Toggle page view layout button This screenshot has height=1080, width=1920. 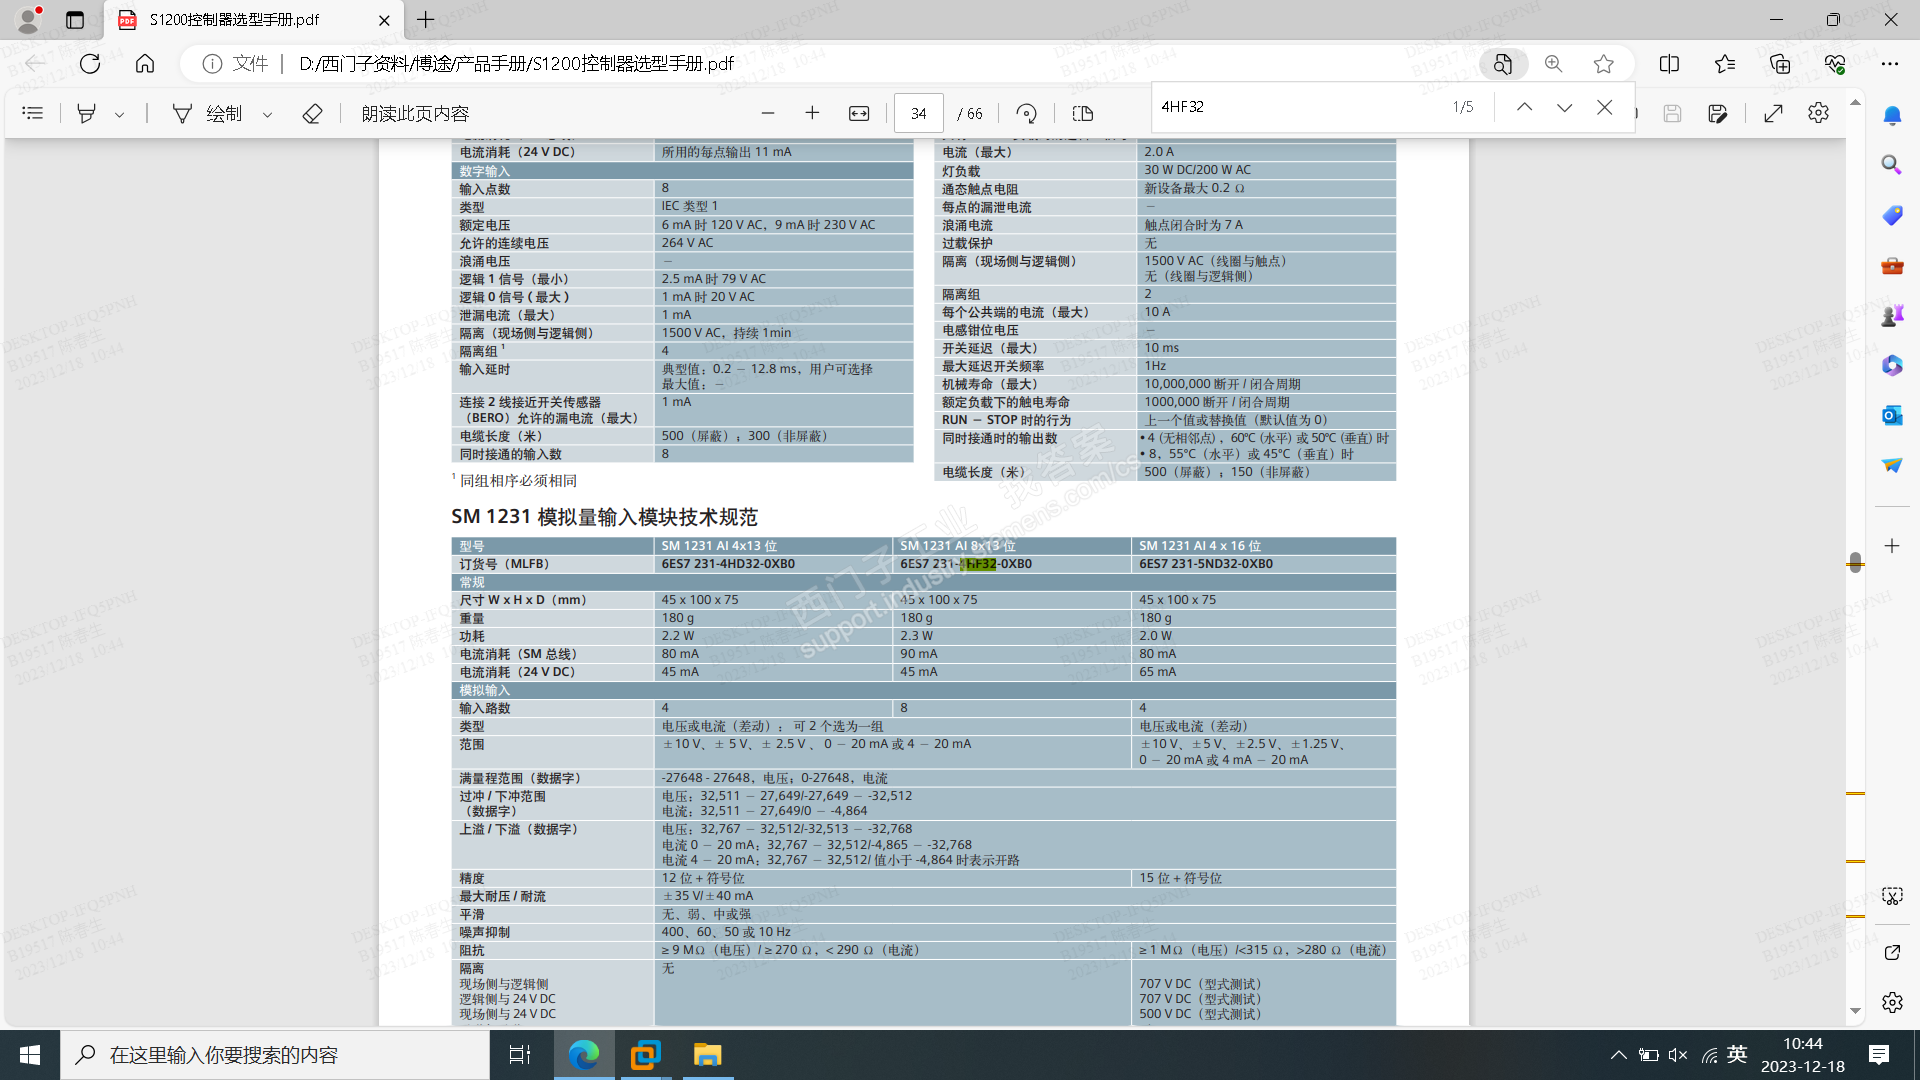tap(1082, 113)
